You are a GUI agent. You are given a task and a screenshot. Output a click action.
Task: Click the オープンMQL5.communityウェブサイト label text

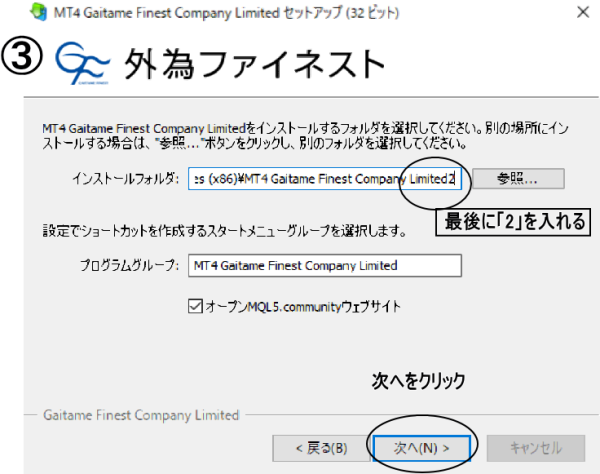click(302, 306)
